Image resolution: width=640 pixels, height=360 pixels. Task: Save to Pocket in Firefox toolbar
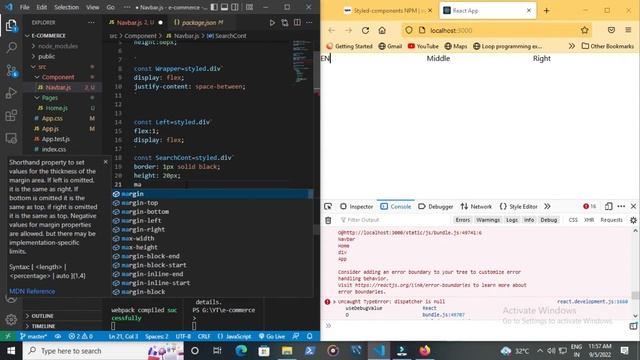(x=611, y=30)
